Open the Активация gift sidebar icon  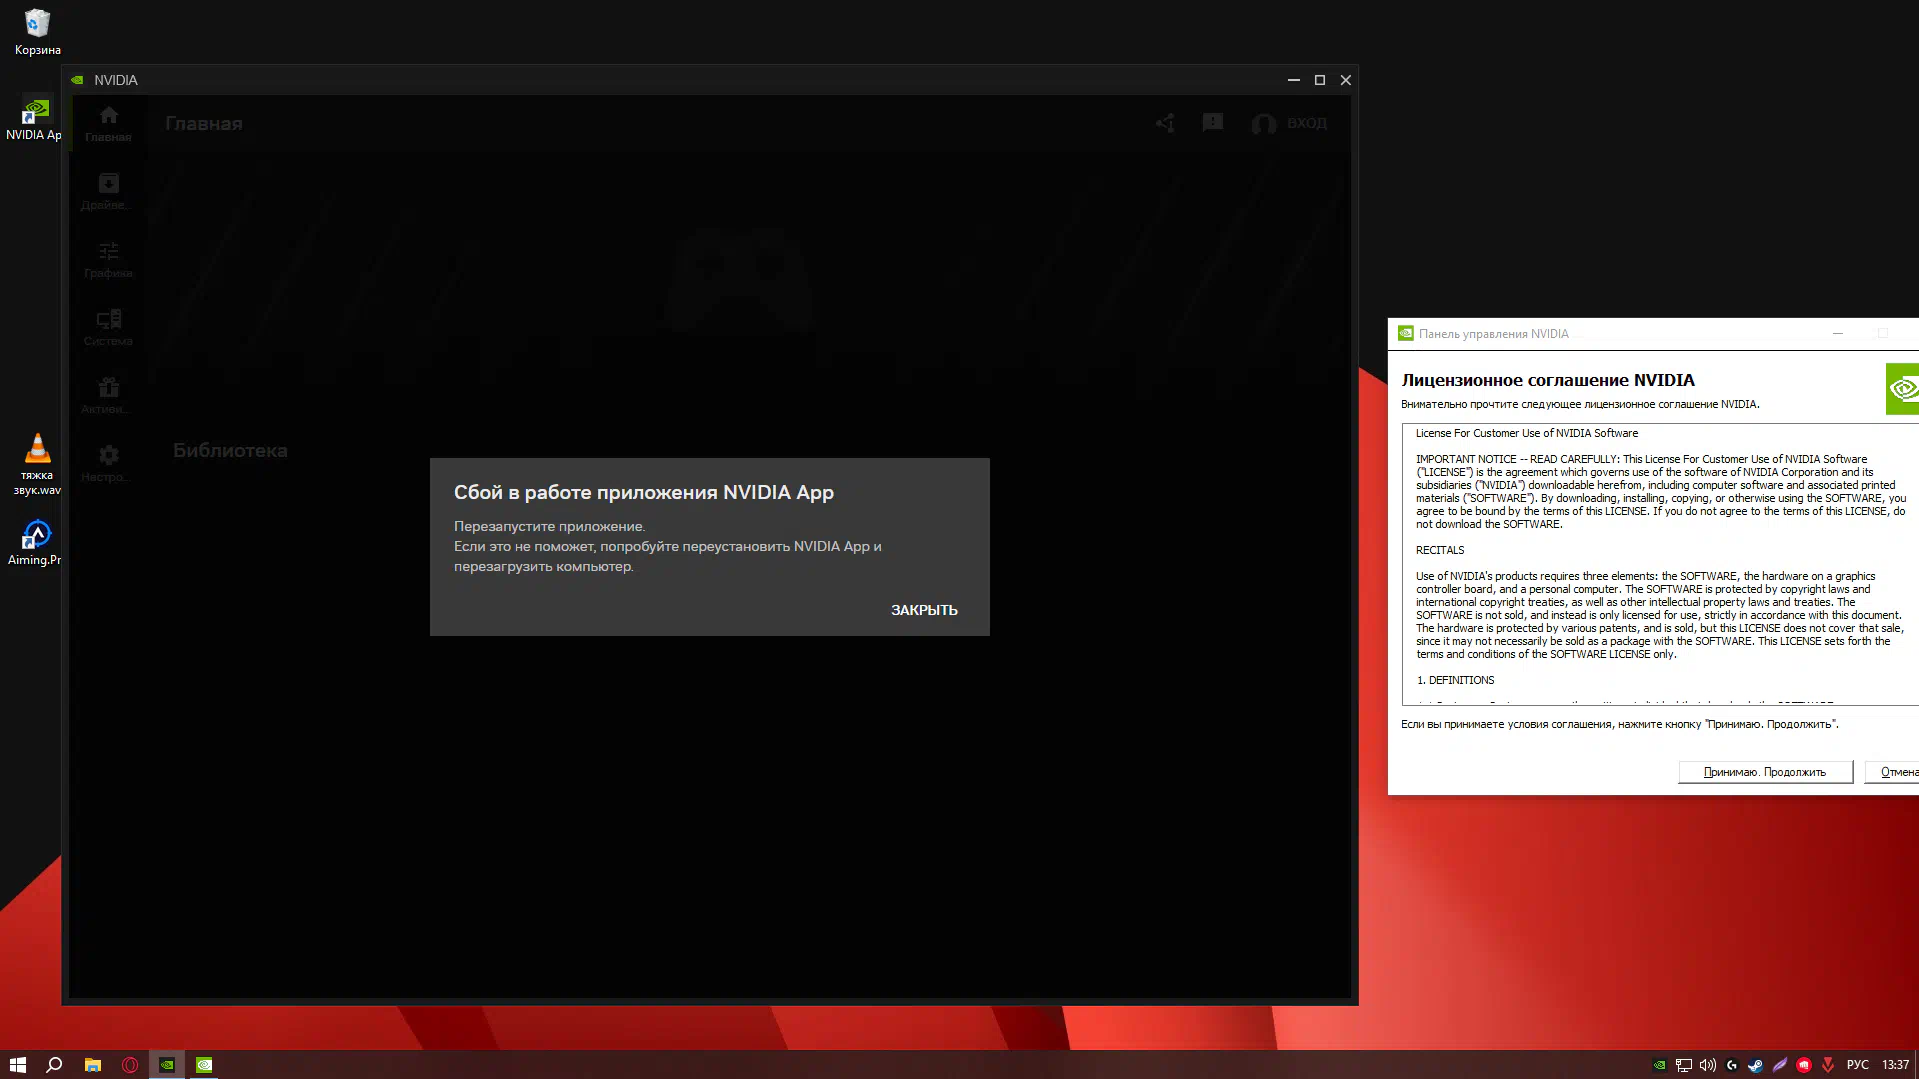(108, 395)
